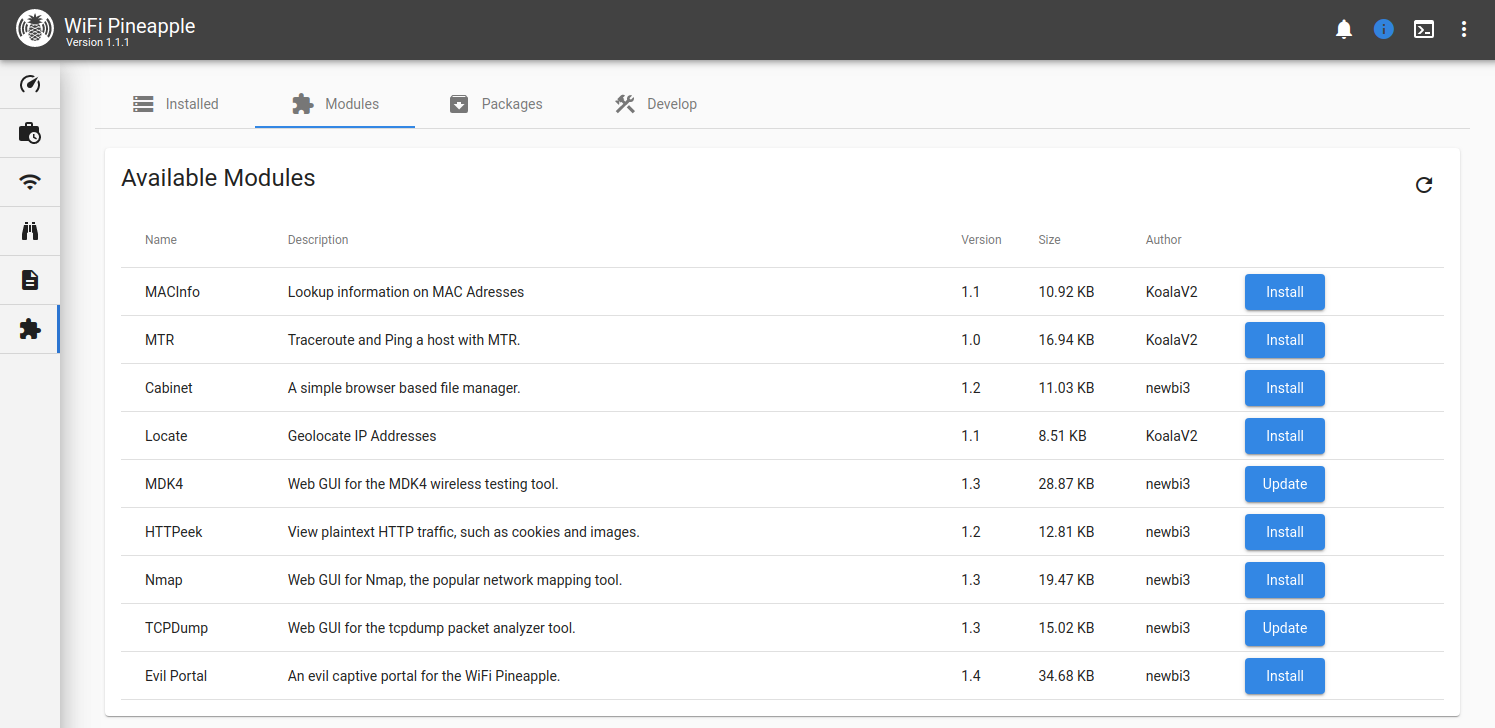
Task: Click the WiFi Pineapple logo icon
Action: 35,29
